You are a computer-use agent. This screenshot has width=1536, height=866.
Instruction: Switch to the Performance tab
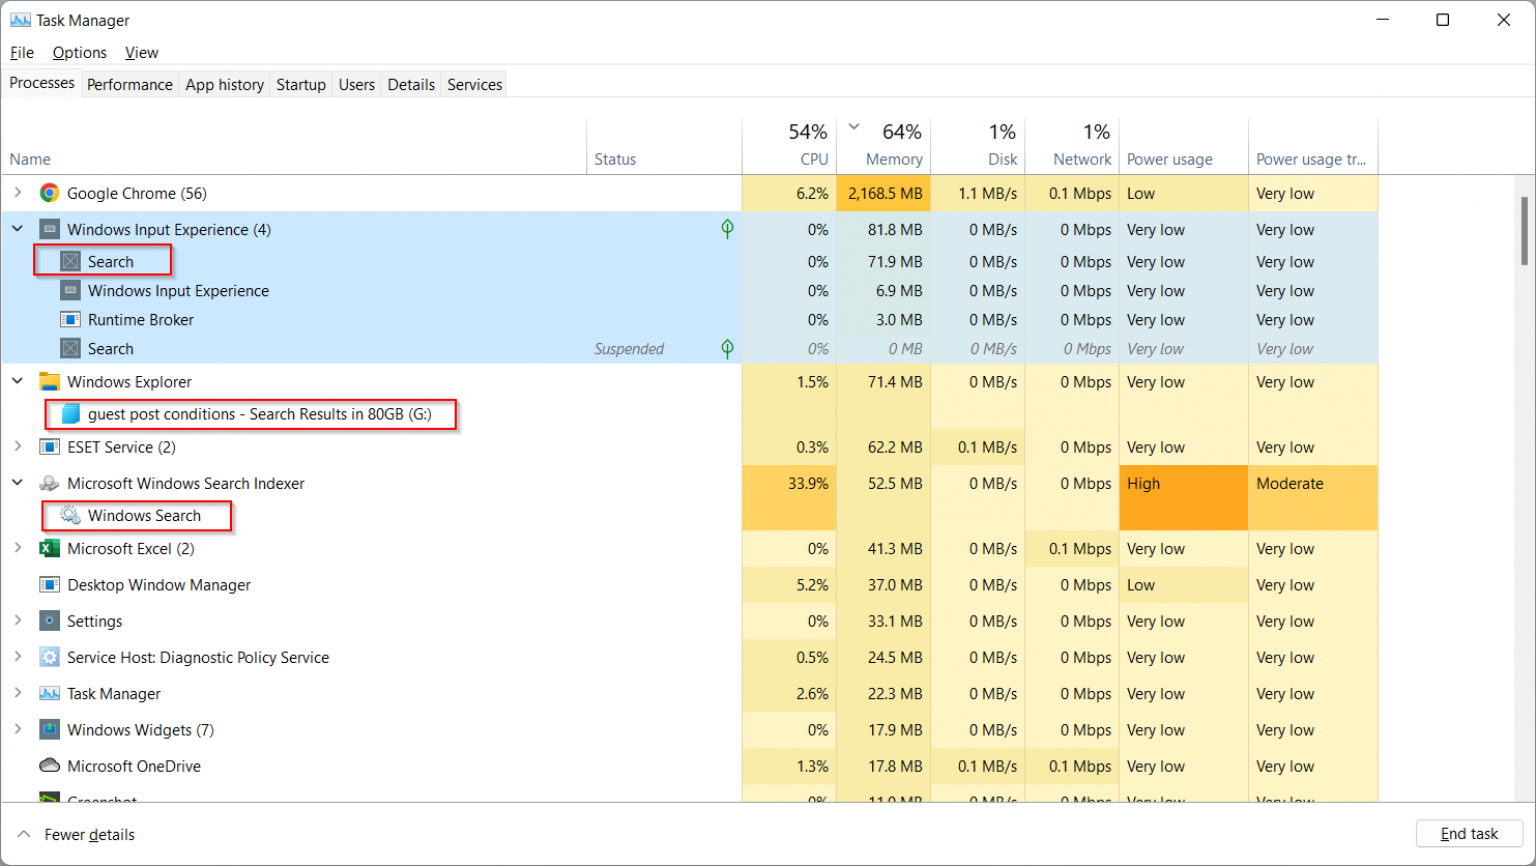point(129,84)
